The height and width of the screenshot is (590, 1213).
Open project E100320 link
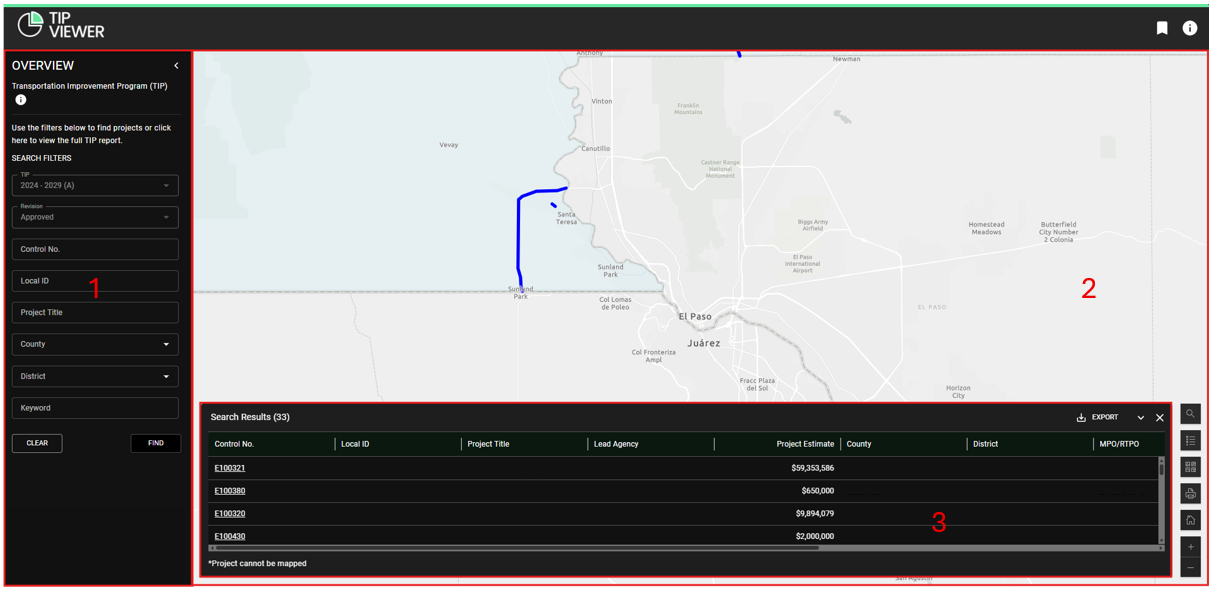(230, 514)
